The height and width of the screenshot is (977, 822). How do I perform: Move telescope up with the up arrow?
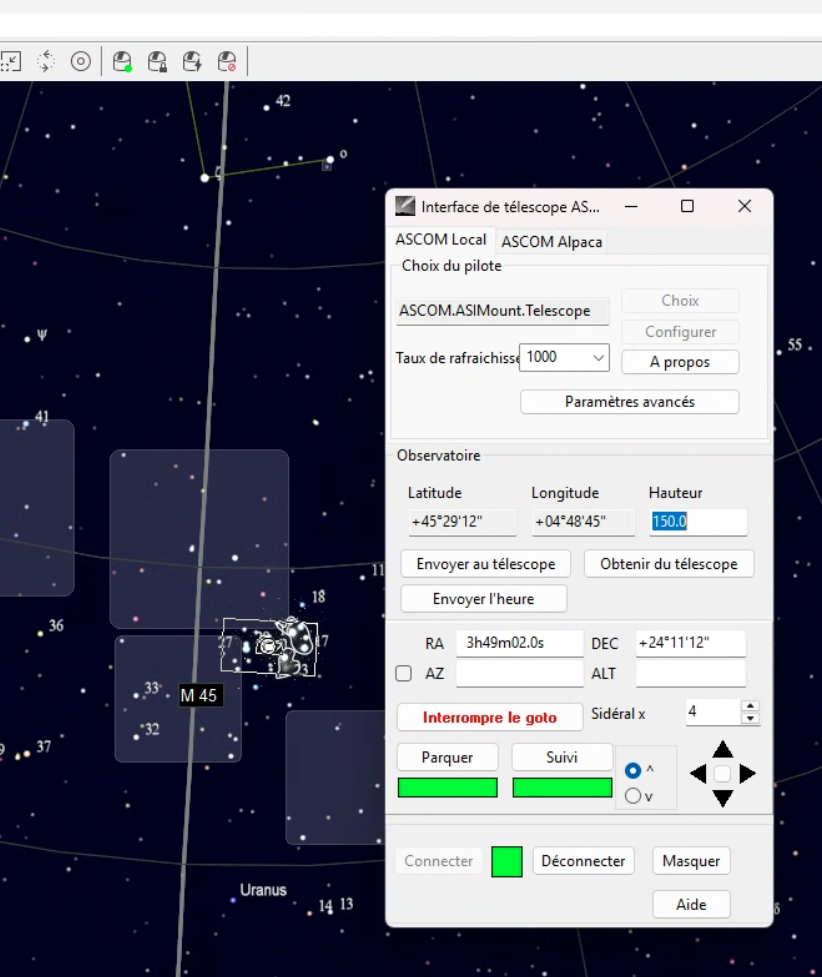[723, 749]
